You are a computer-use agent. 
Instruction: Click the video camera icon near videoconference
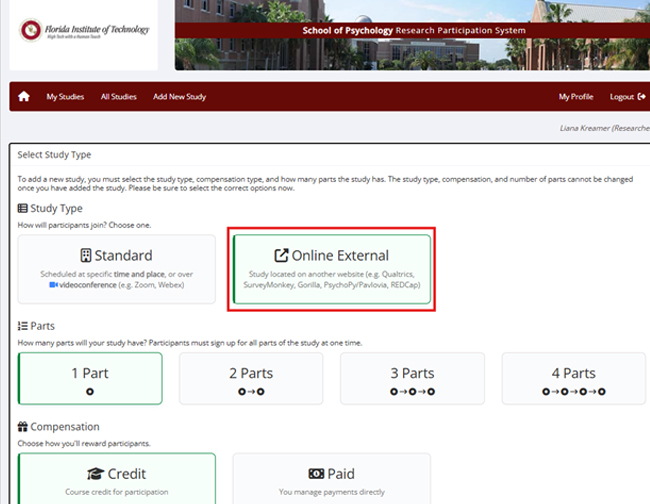coord(53,285)
